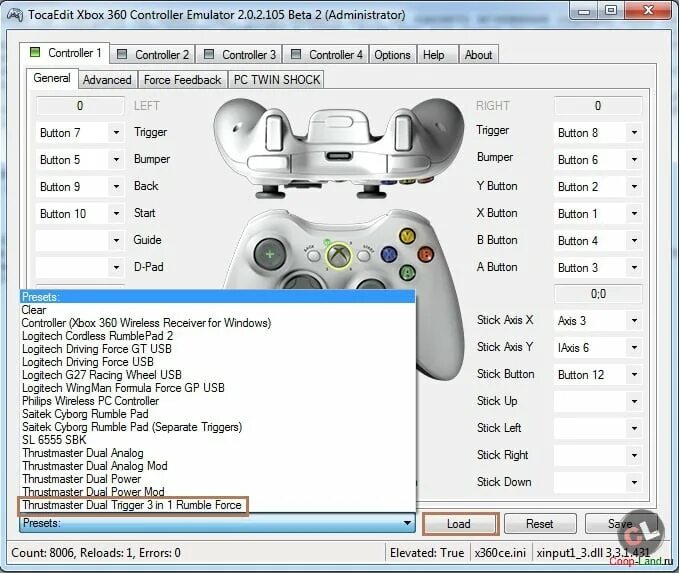Viewport: 680px width, 574px height.
Task: Select Thrustmaster Dual Trigger 3 in 1 Rumble Force
Action: click(x=217, y=505)
